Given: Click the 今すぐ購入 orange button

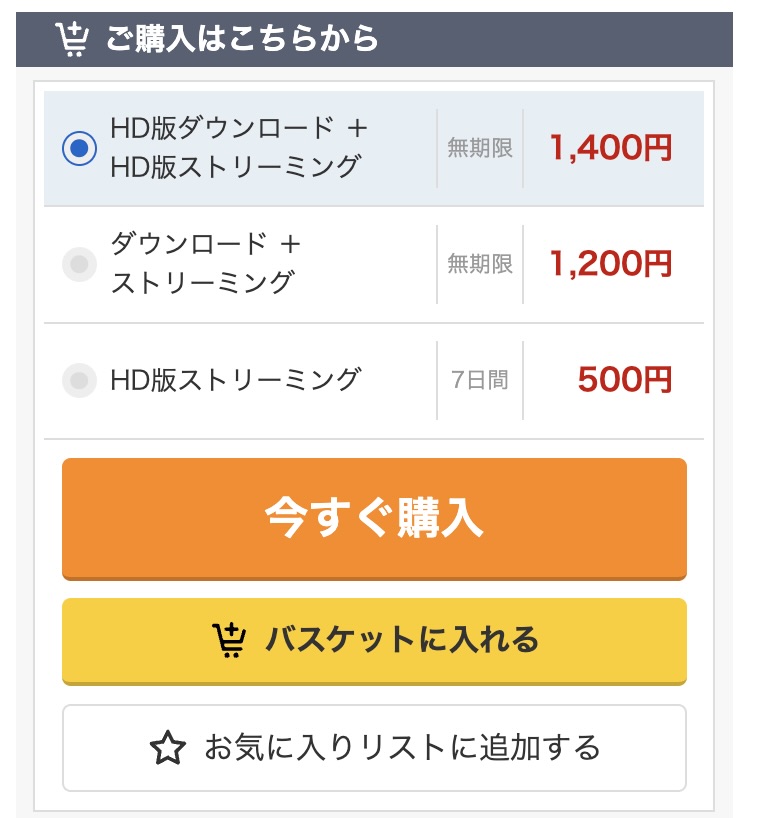Looking at the screenshot, I should (x=374, y=519).
